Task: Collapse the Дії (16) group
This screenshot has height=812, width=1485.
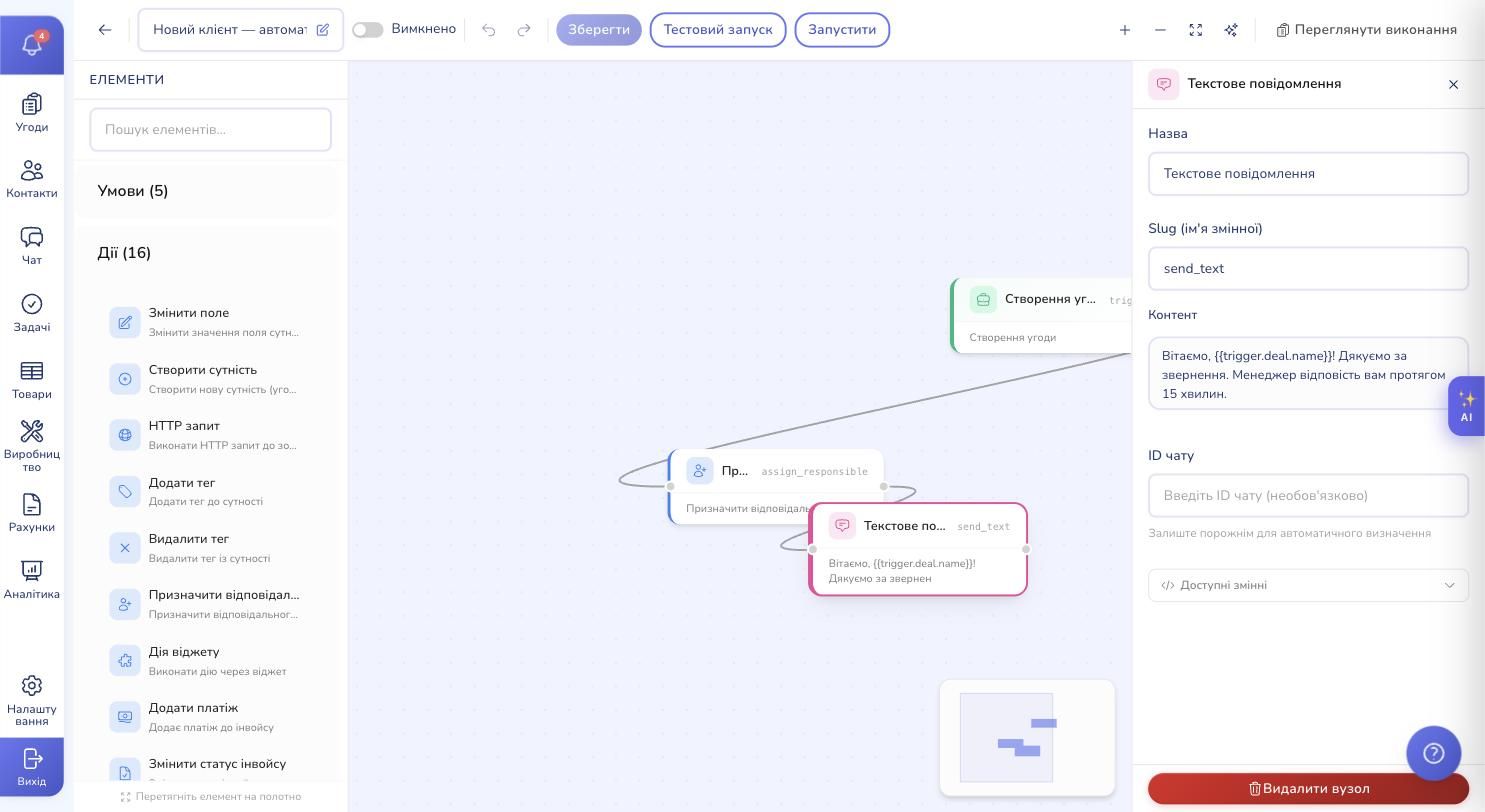Action: tap(205, 253)
